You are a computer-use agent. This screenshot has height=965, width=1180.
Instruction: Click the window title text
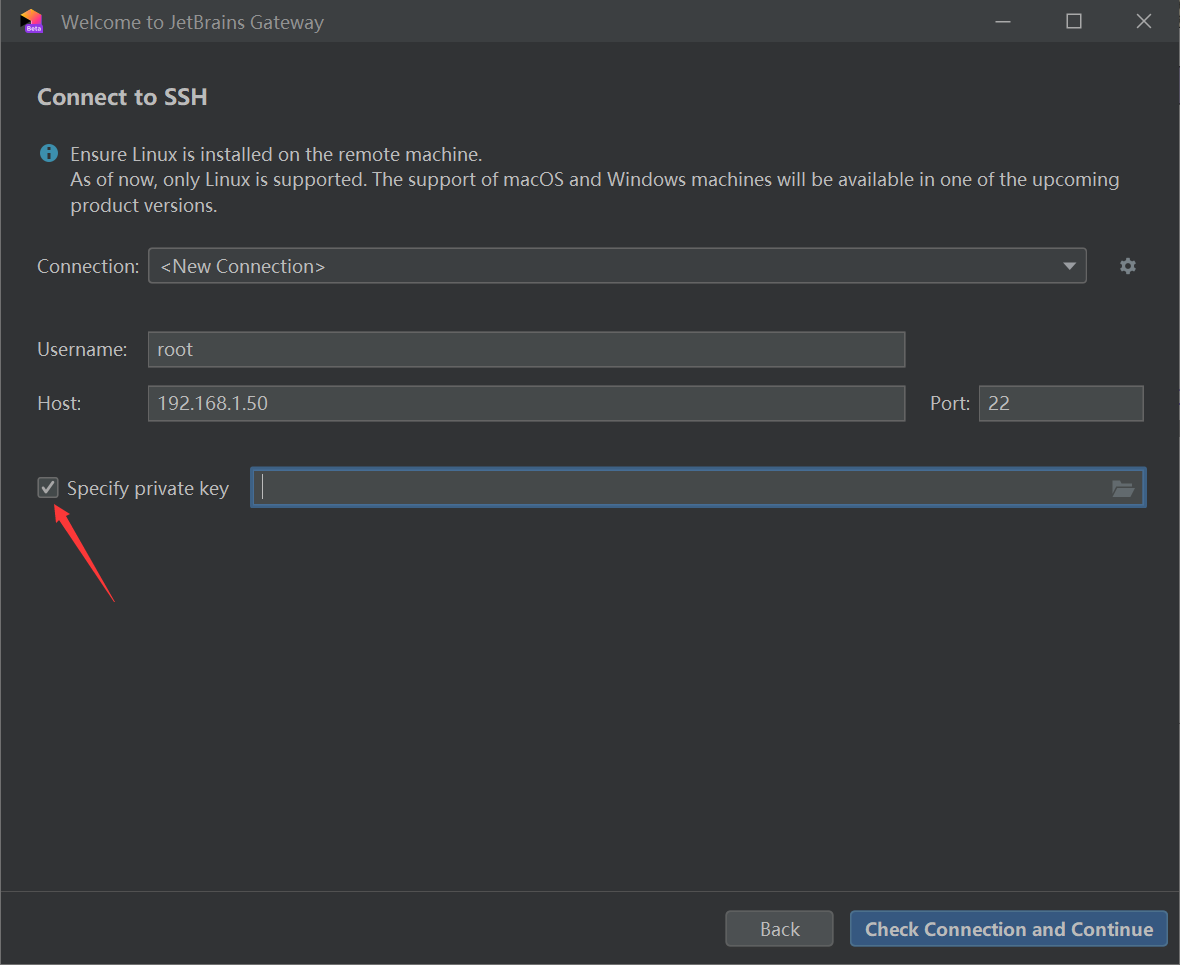coord(193,22)
